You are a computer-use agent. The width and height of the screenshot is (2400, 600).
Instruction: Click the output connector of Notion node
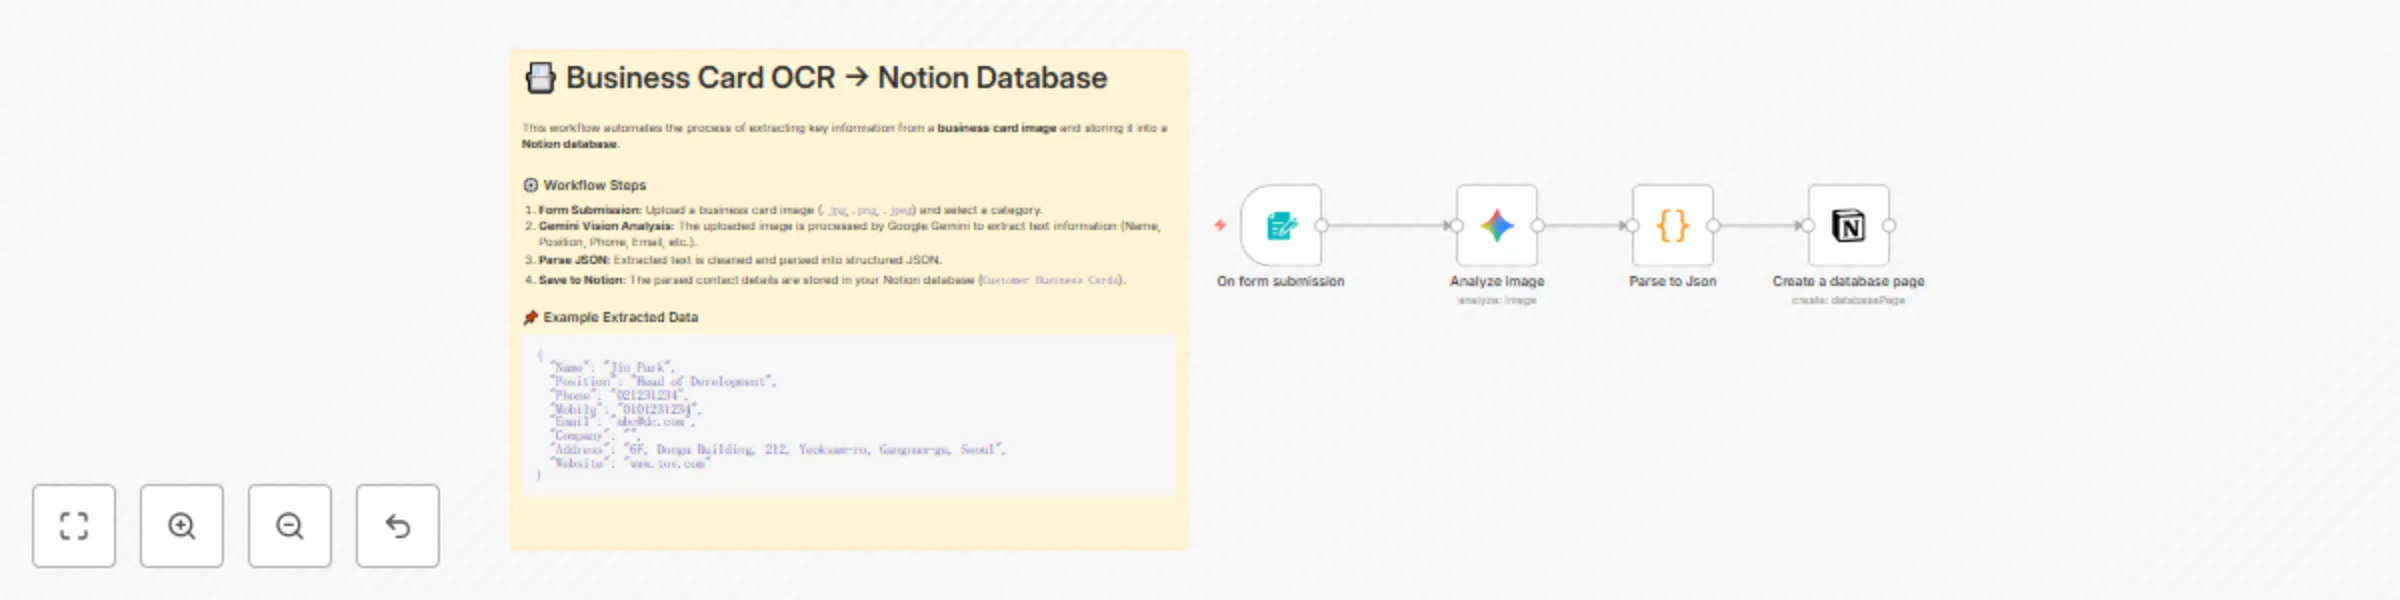coord(1889,226)
